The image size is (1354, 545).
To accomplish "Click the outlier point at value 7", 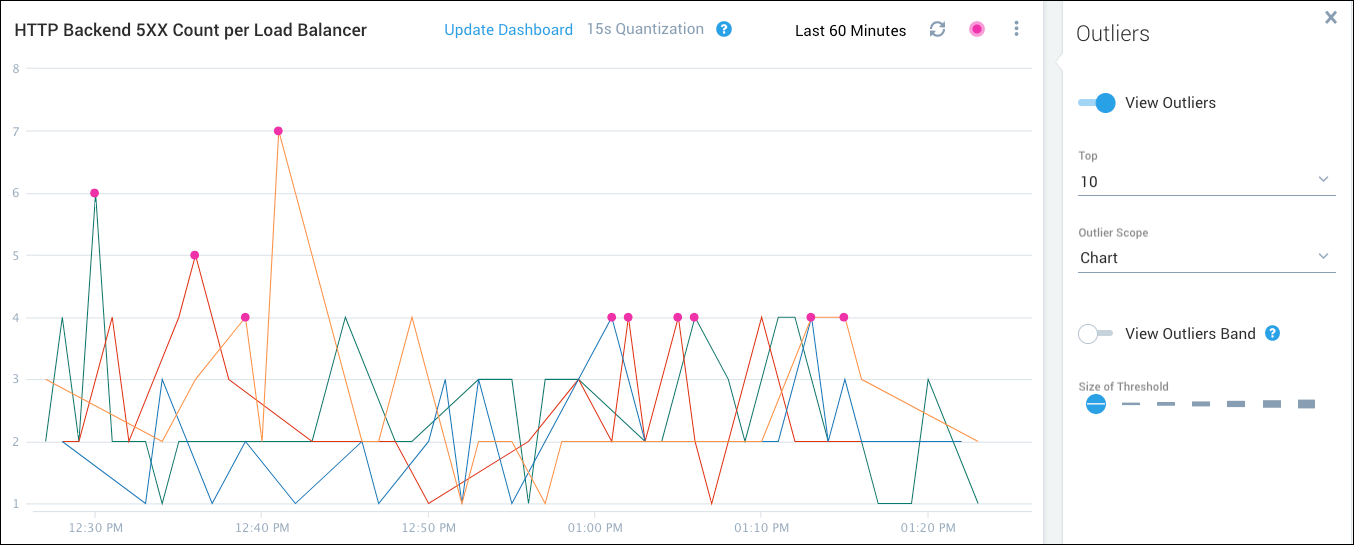I will [x=278, y=131].
